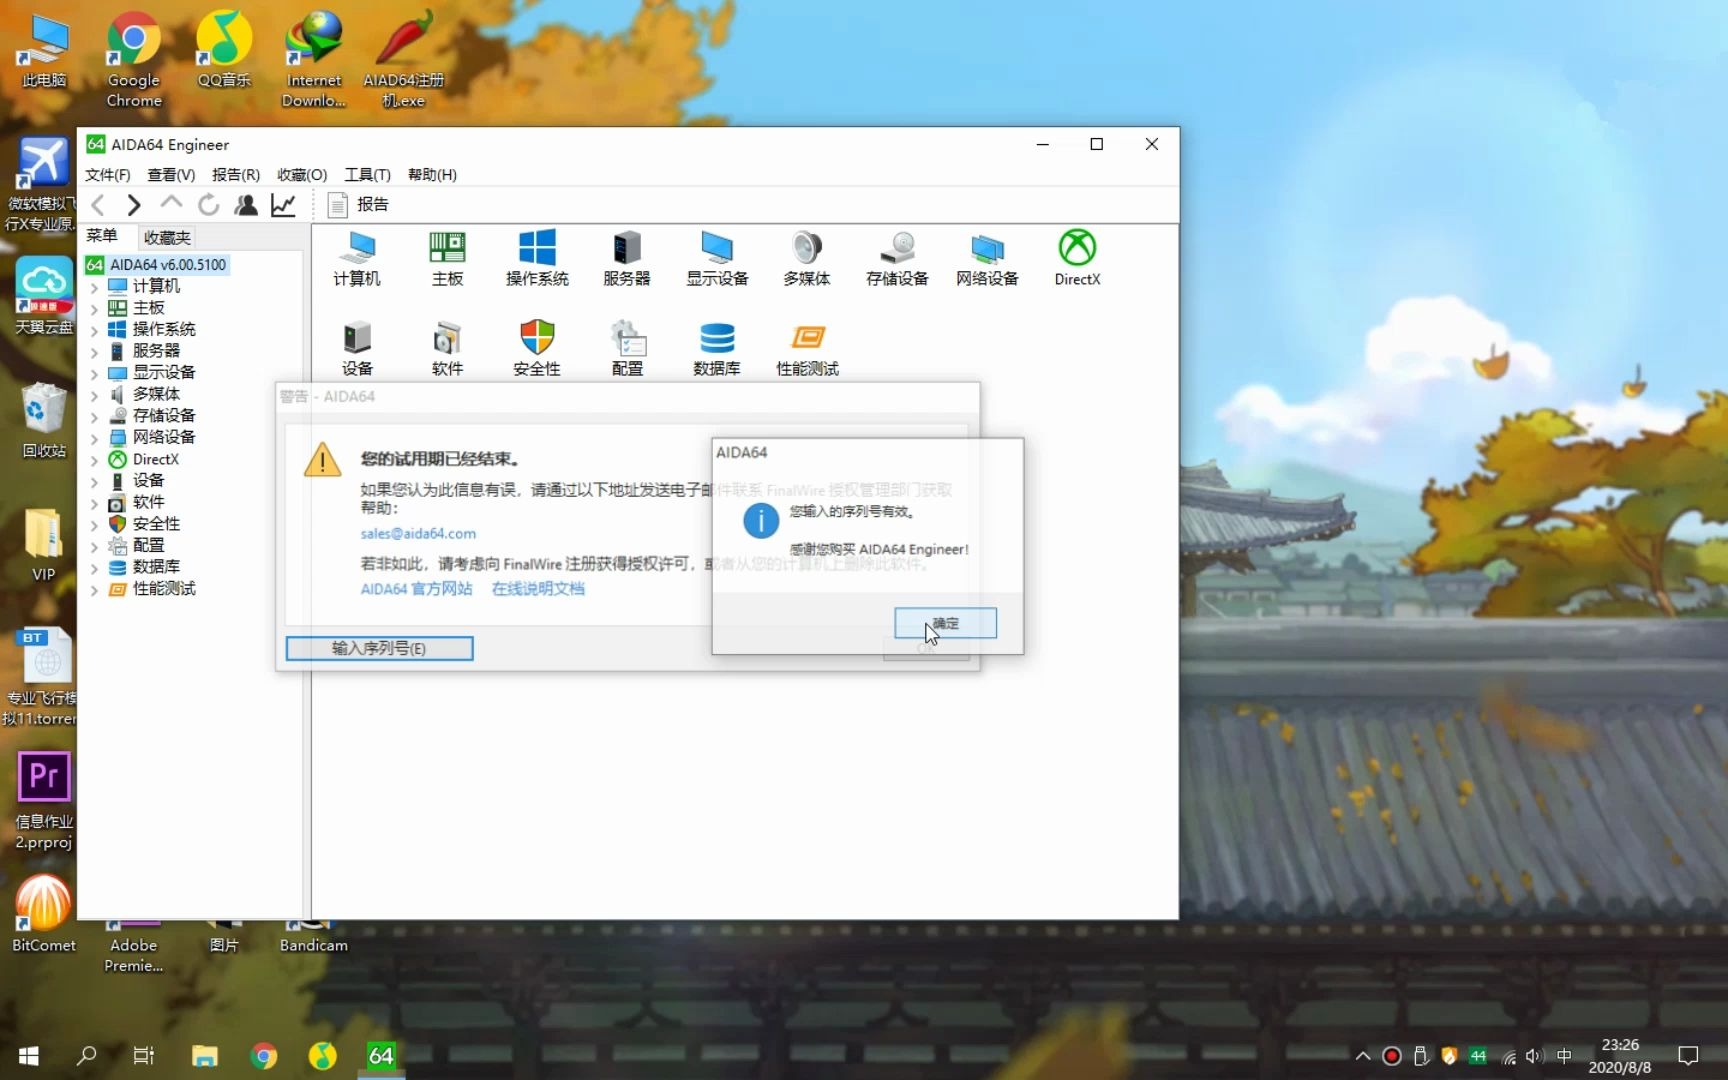Open the 设备 (Devices) category icon

[357, 348]
